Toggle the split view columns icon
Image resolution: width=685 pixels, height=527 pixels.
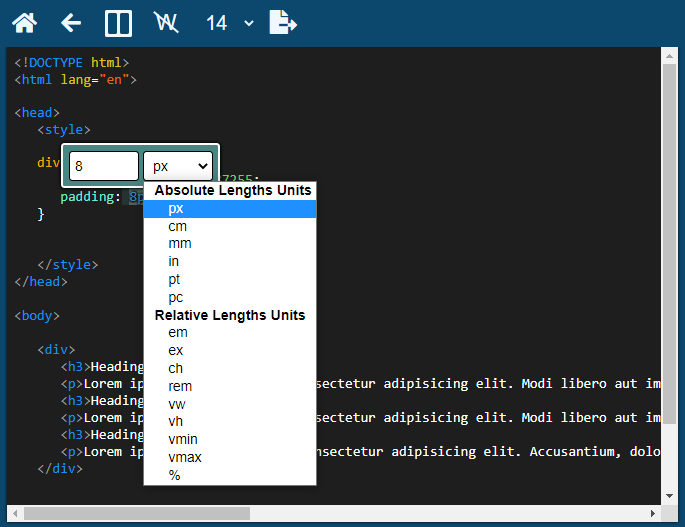point(118,23)
